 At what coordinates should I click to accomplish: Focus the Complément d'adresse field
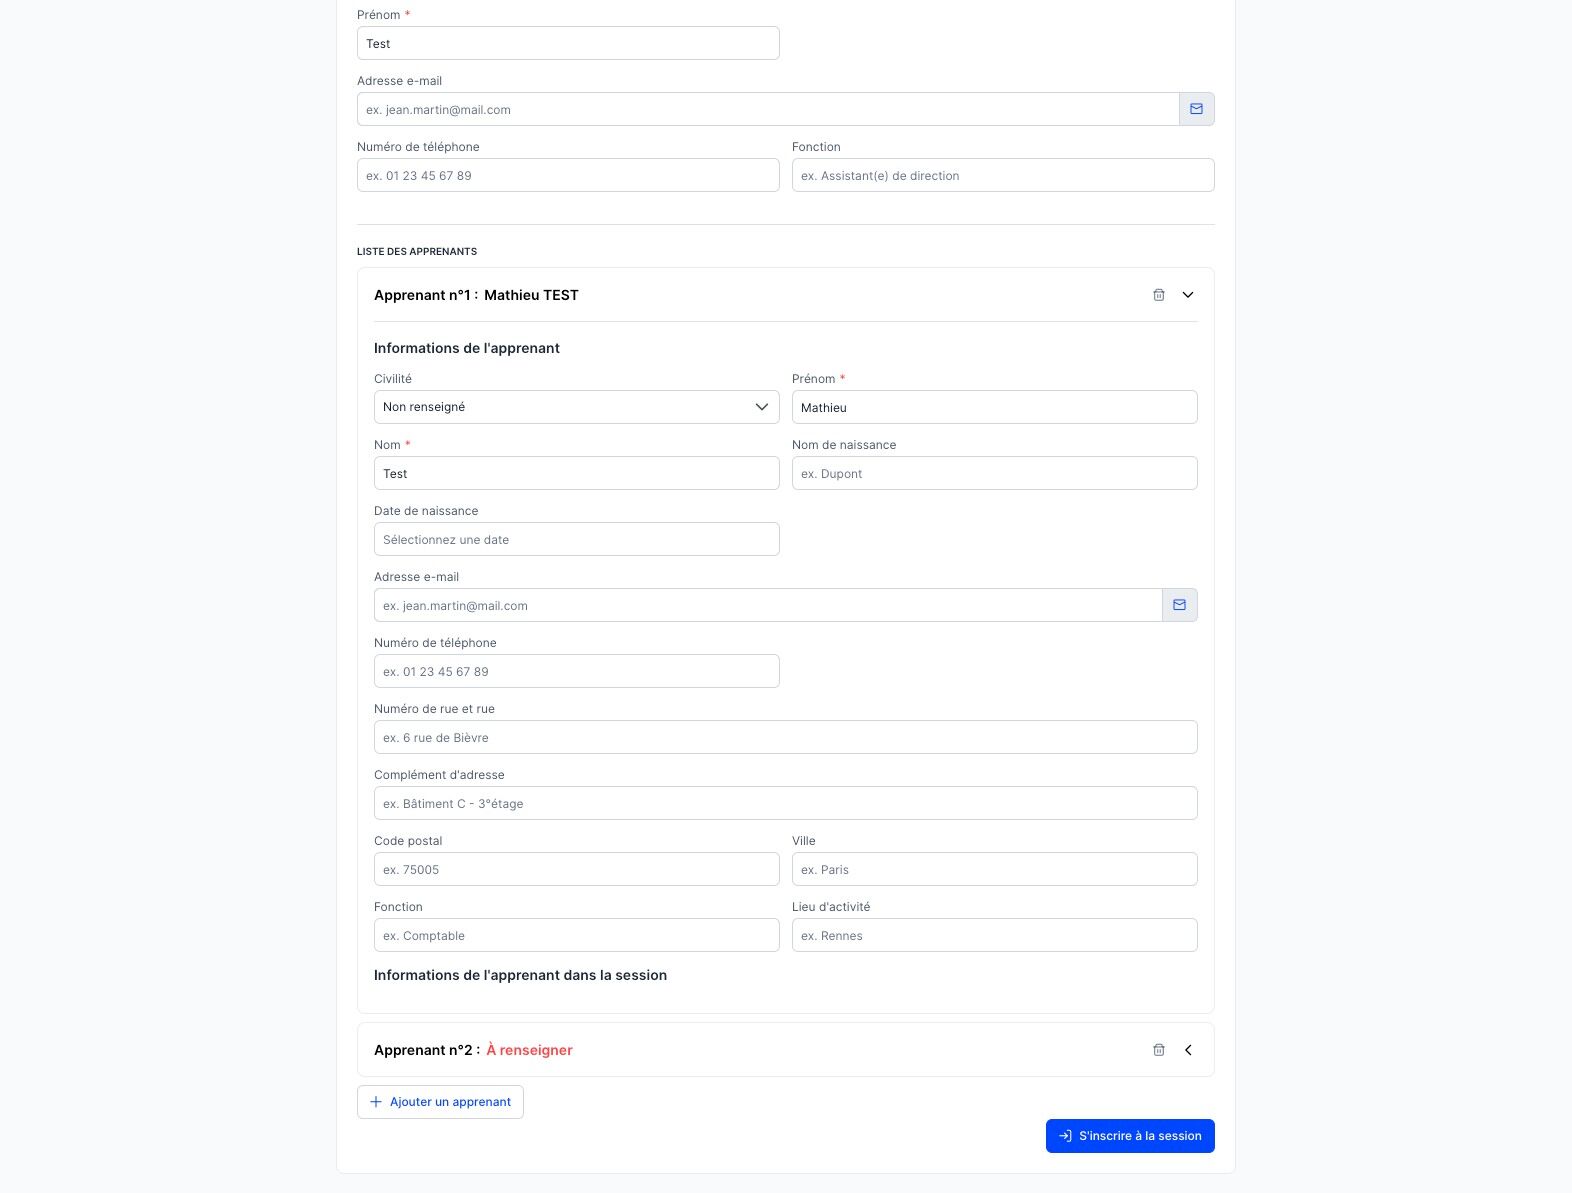(785, 803)
